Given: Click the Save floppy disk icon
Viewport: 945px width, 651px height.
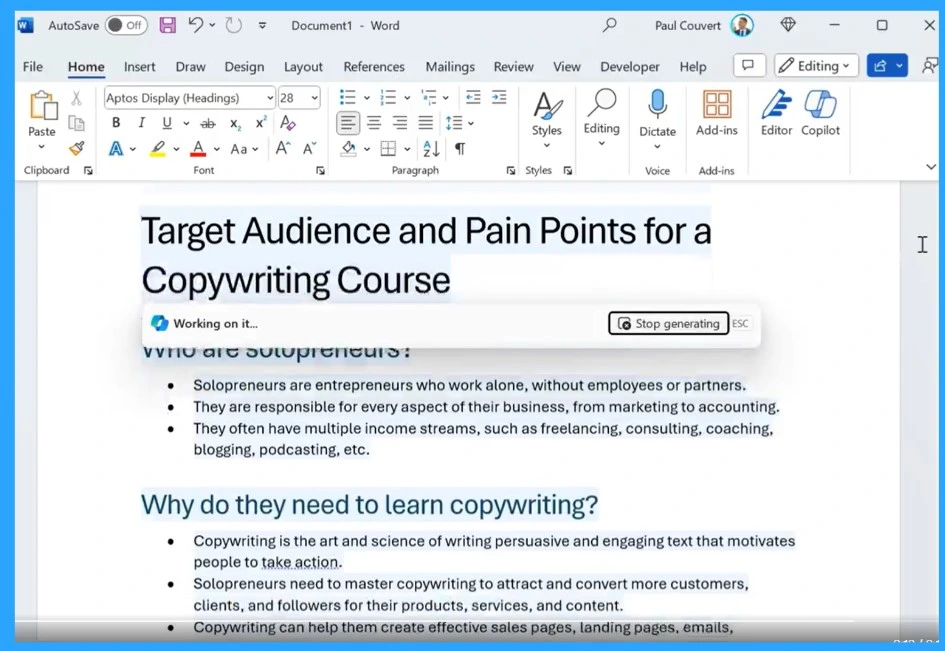Looking at the screenshot, I should coord(167,25).
